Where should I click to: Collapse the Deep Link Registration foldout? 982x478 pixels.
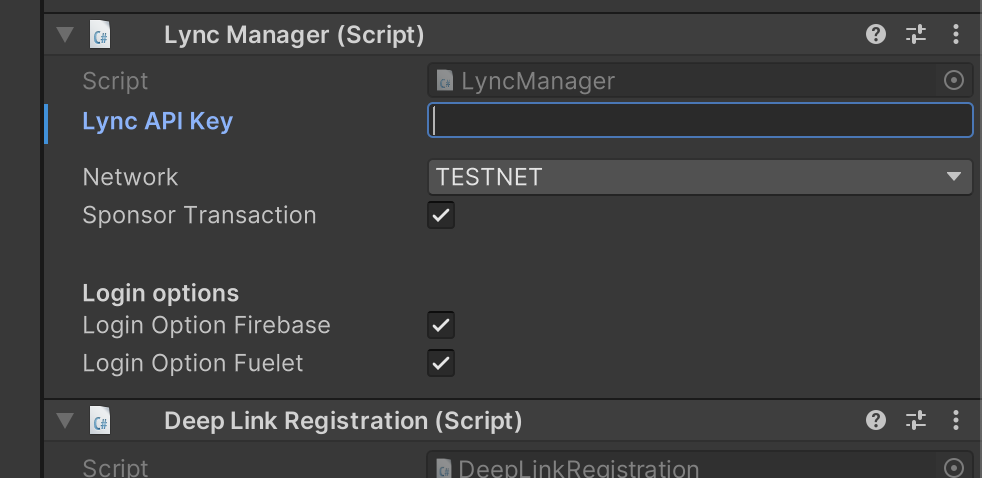65,420
